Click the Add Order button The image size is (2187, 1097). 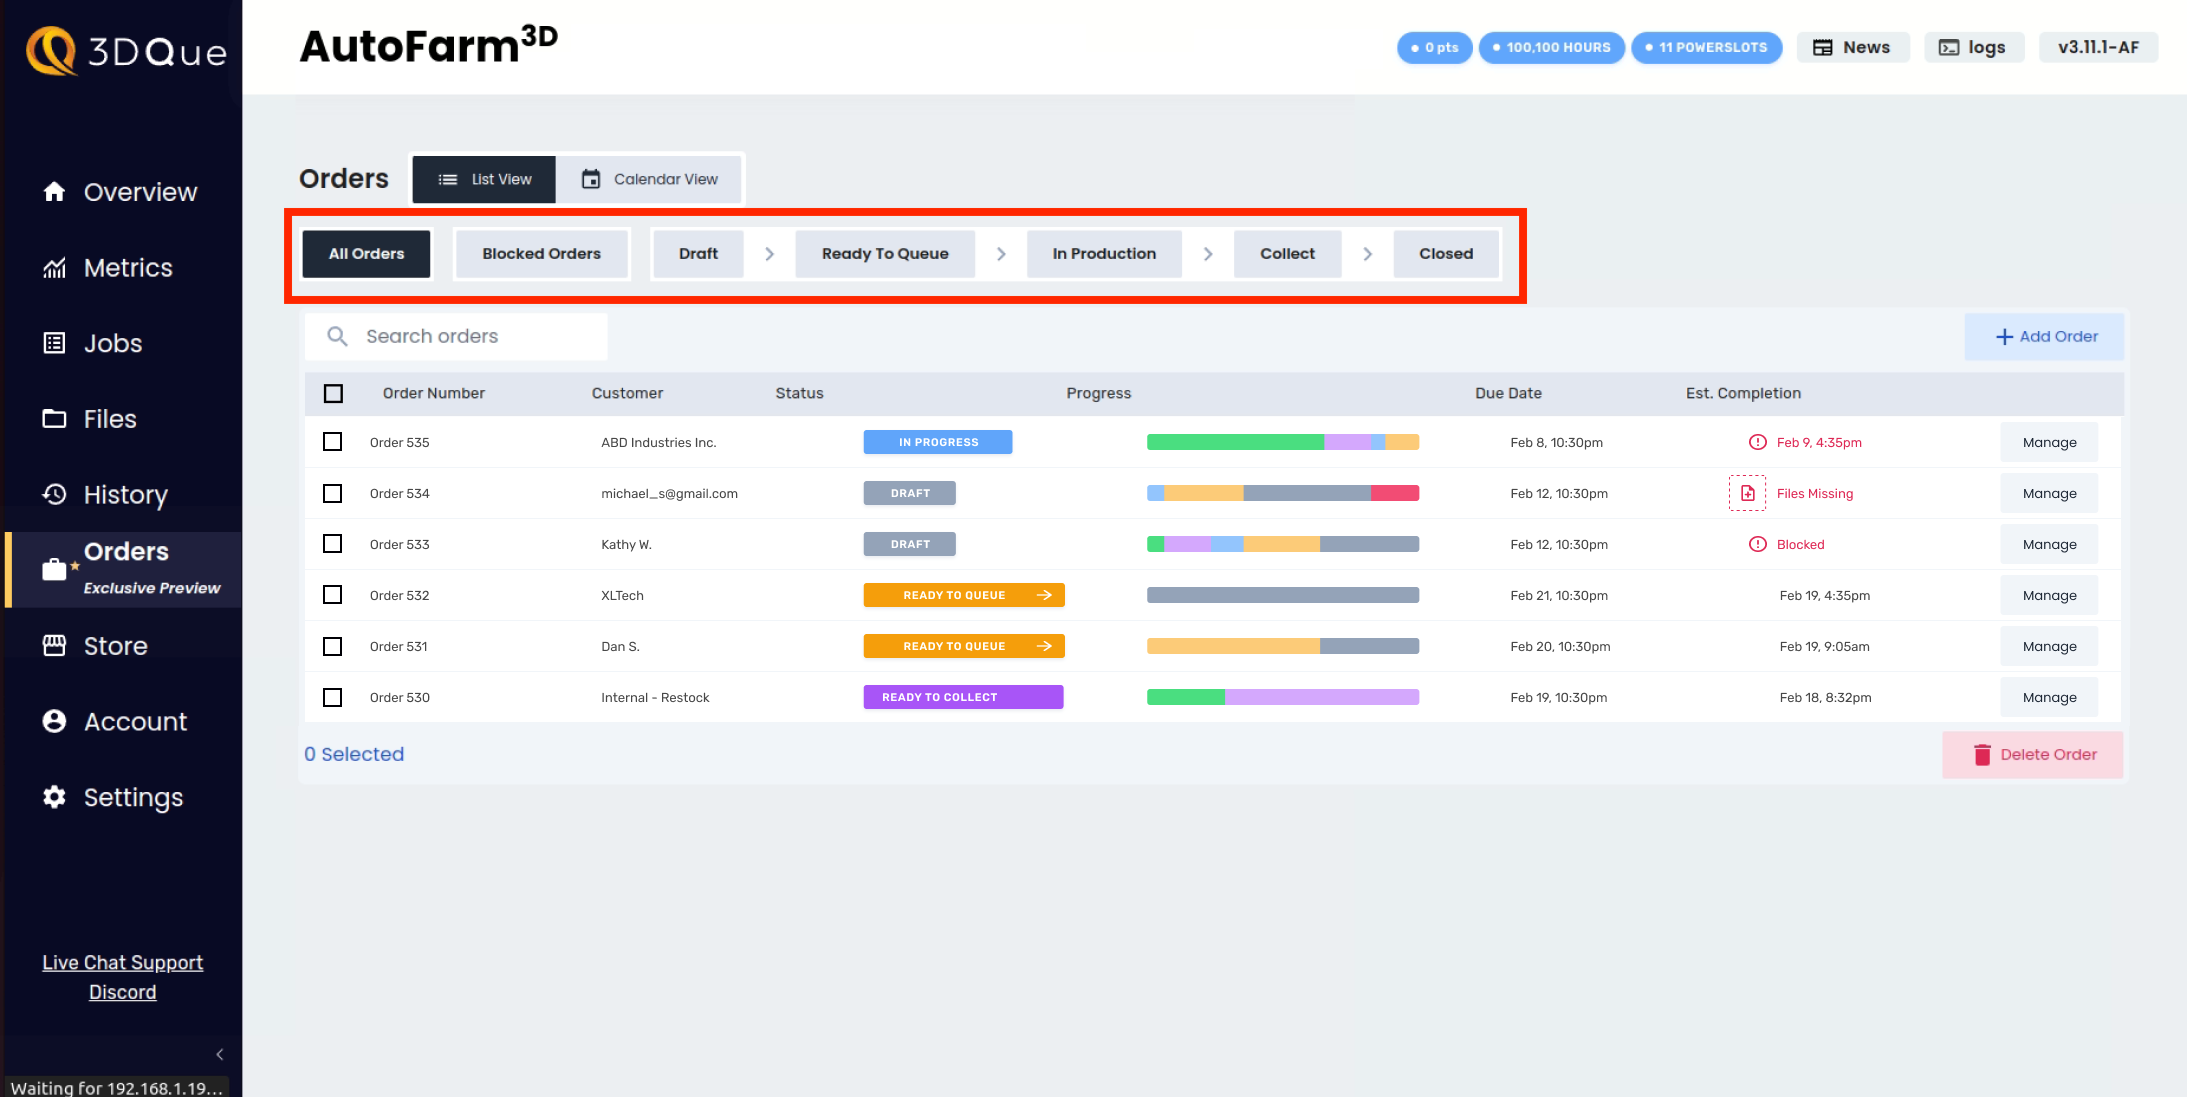coord(2043,336)
